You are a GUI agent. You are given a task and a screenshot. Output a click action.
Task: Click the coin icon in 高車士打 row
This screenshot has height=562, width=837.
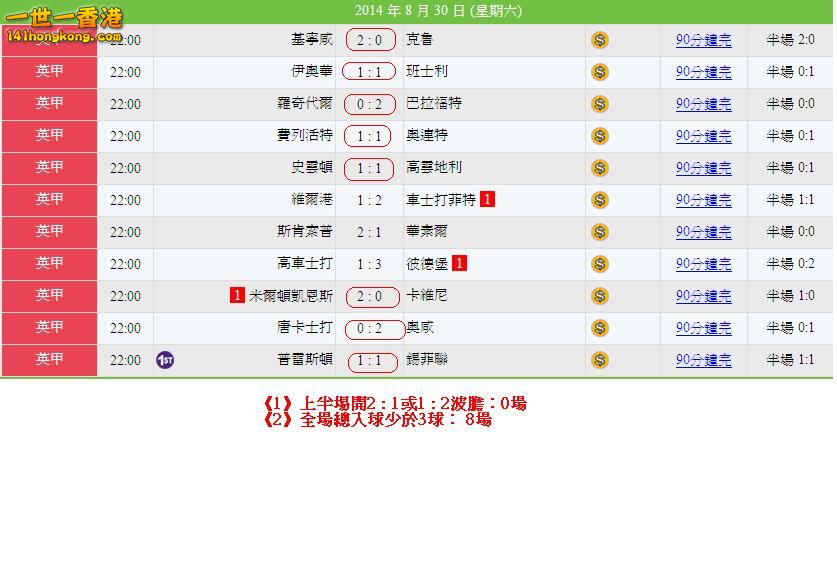599,264
